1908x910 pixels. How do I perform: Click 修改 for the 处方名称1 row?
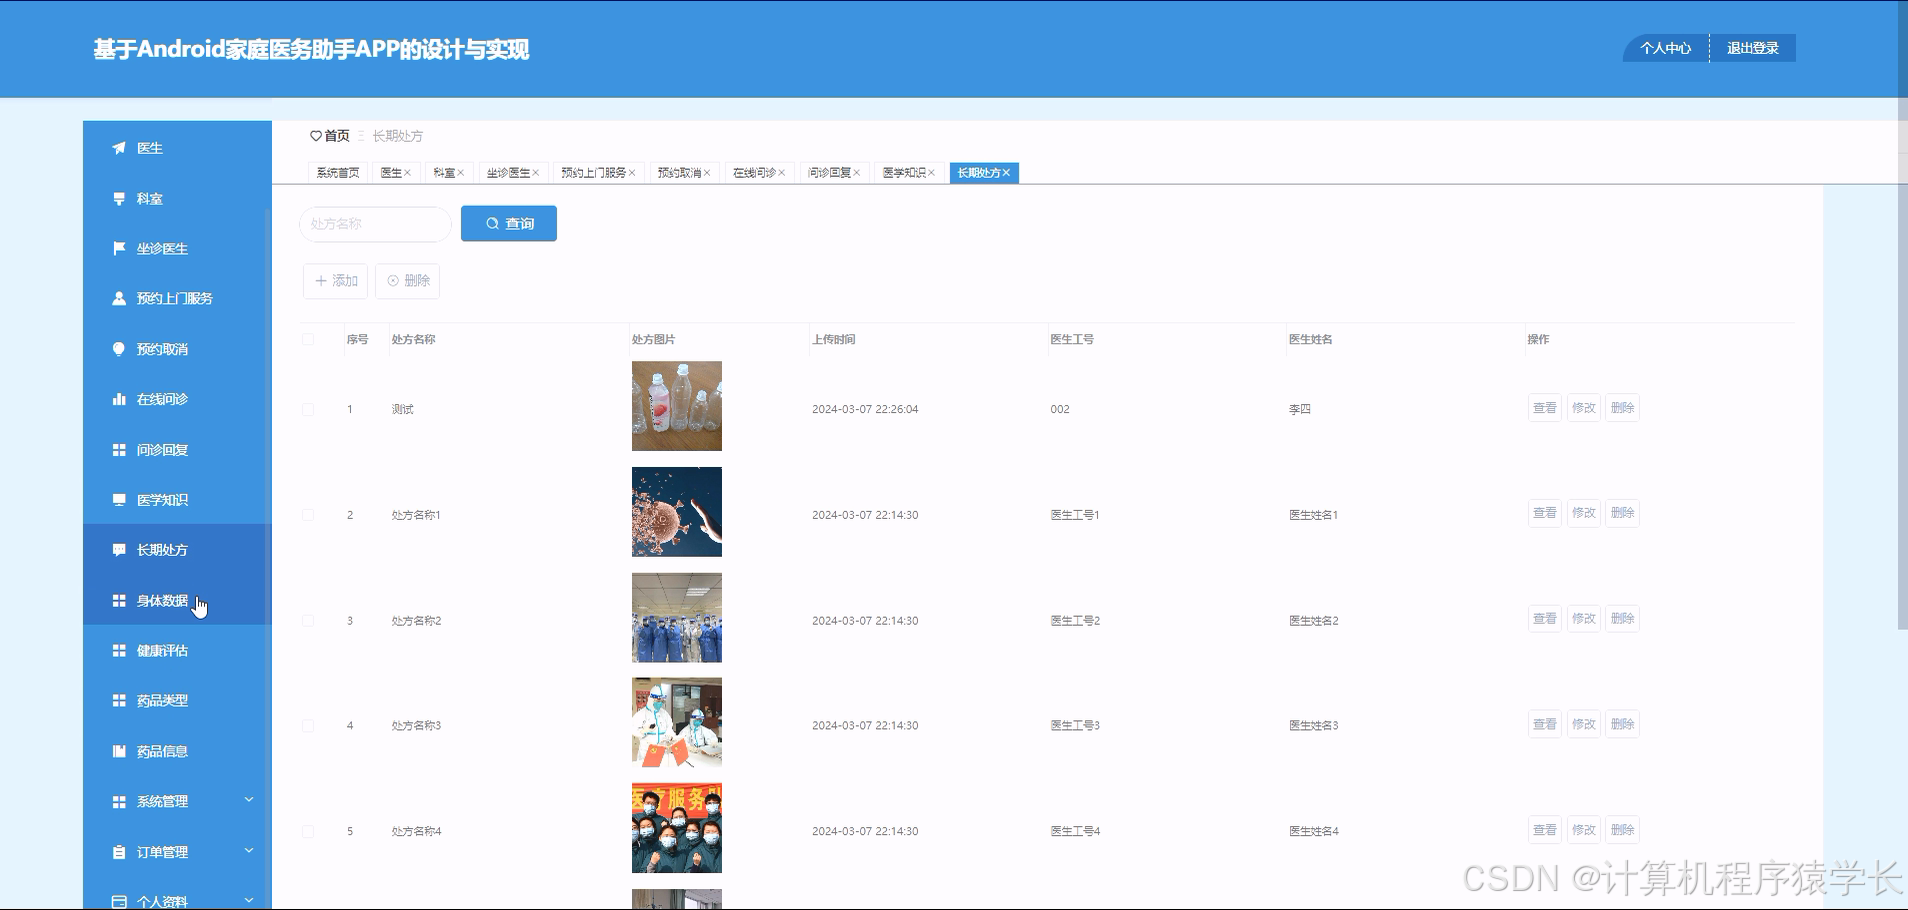pyautogui.click(x=1584, y=513)
